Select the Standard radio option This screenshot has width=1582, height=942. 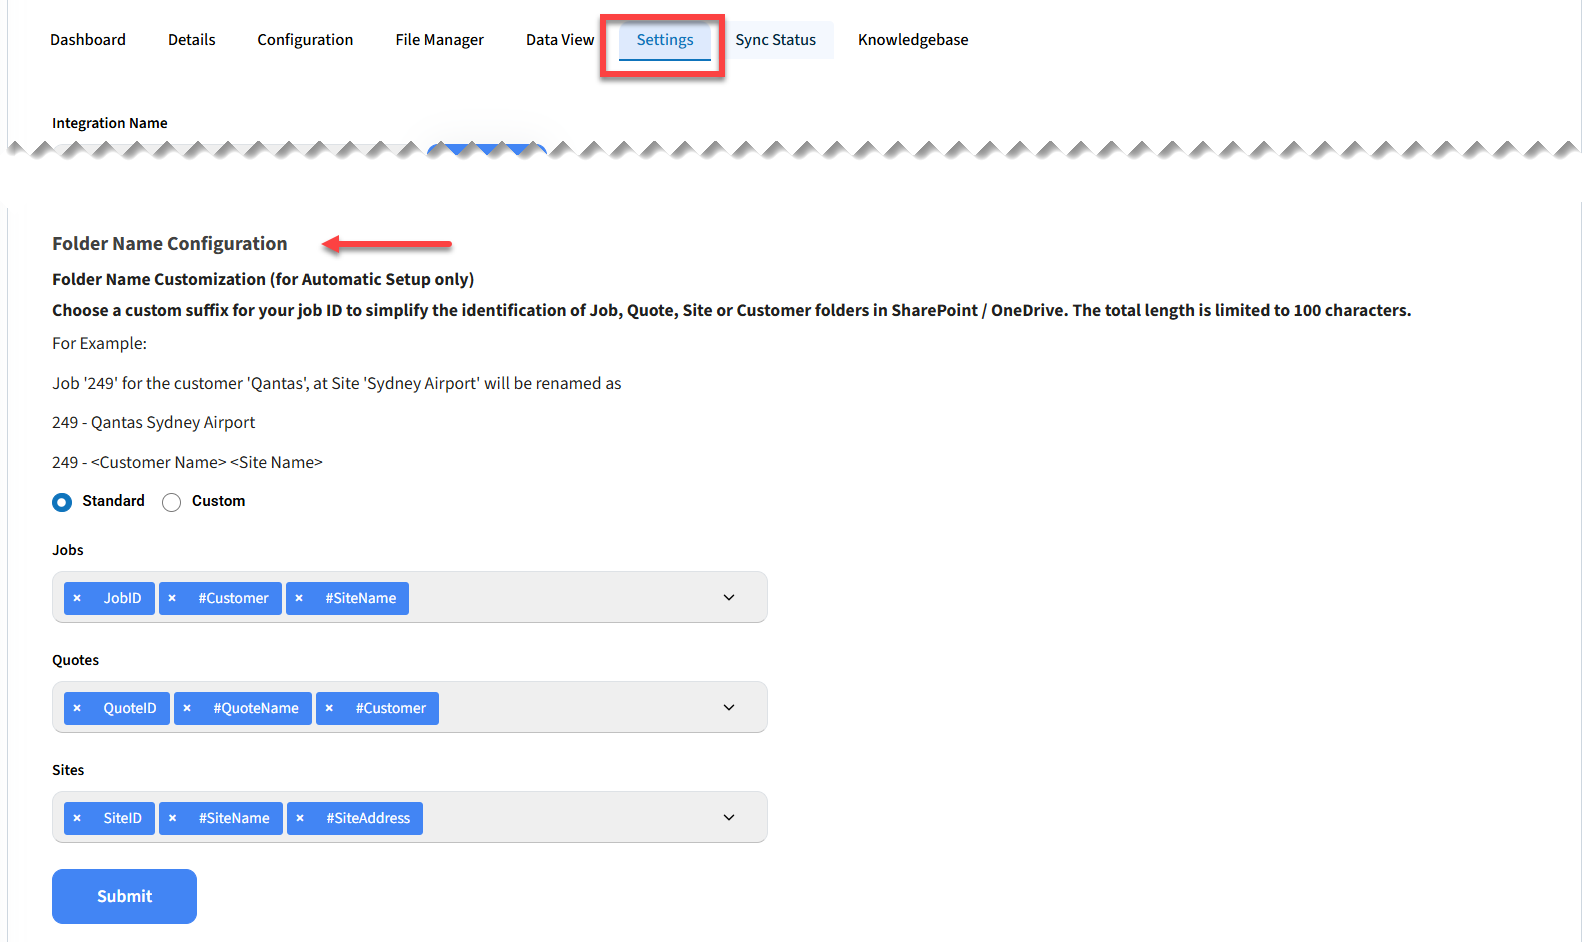pos(62,502)
